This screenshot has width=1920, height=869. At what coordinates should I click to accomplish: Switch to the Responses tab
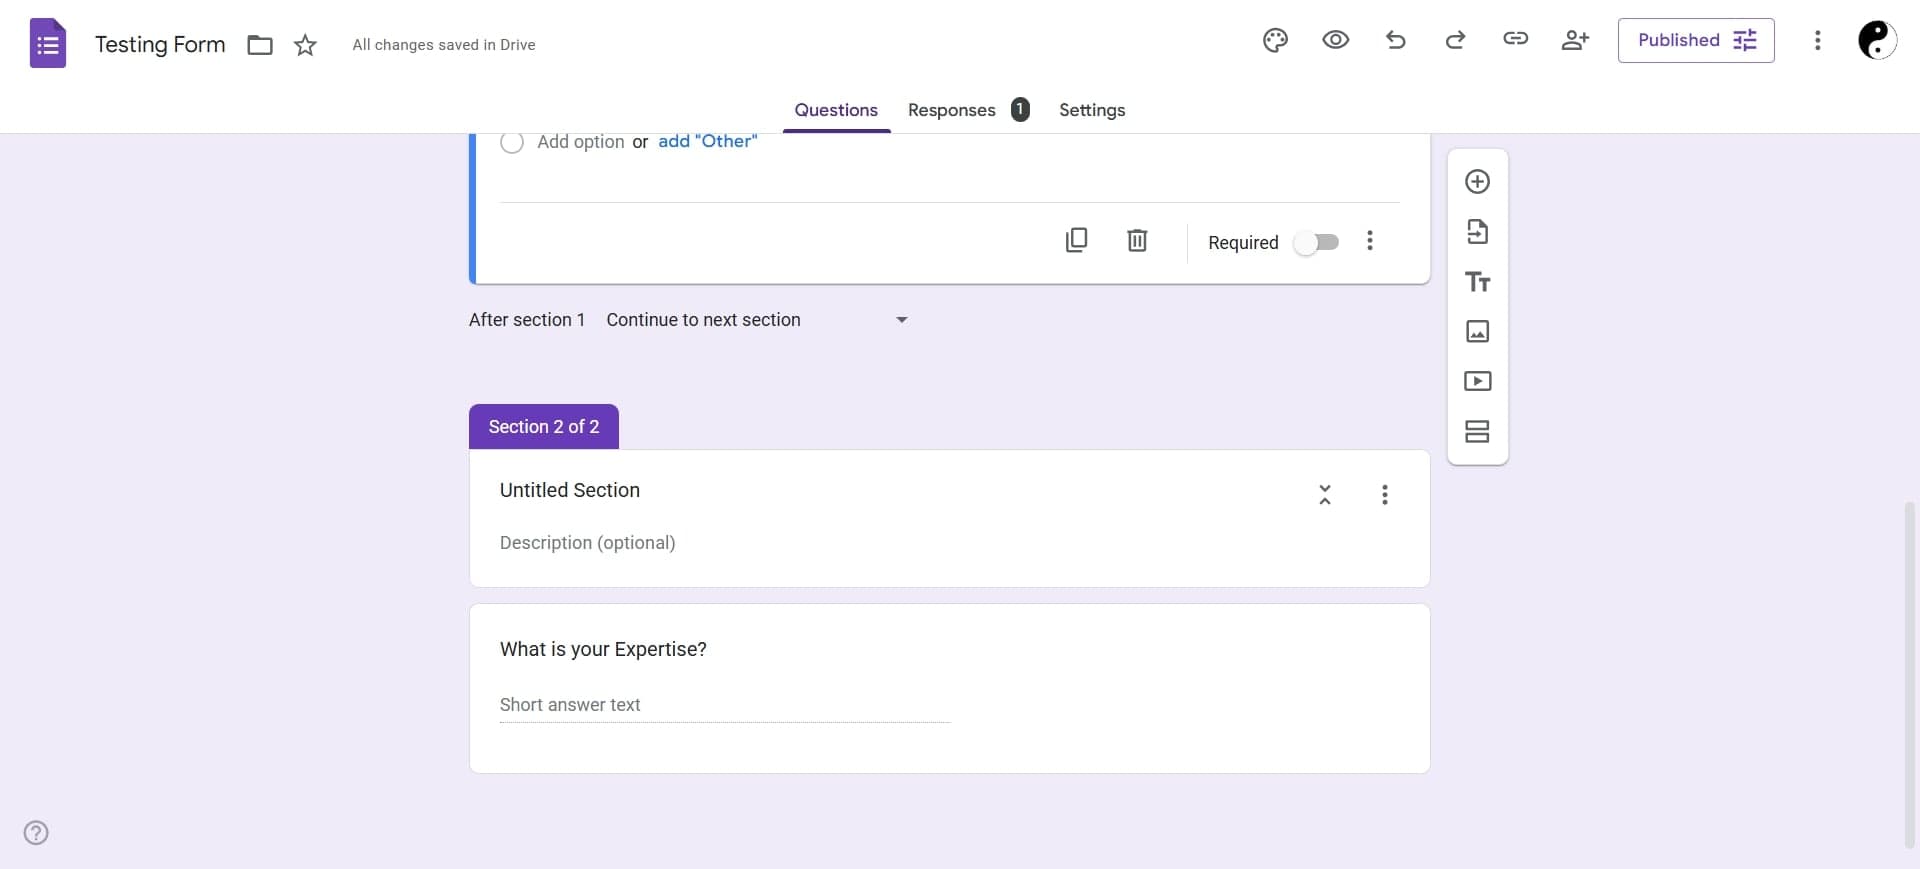click(x=951, y=110)
